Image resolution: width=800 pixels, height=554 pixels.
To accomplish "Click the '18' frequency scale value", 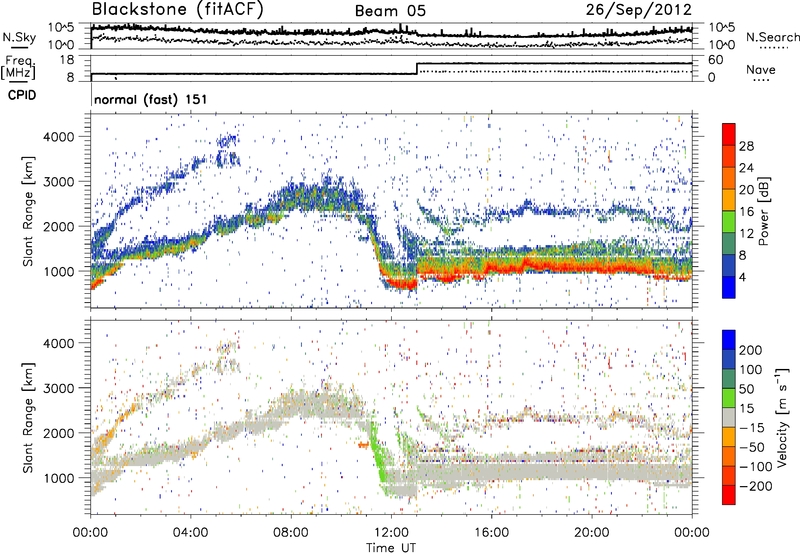I will click(66, 60).
